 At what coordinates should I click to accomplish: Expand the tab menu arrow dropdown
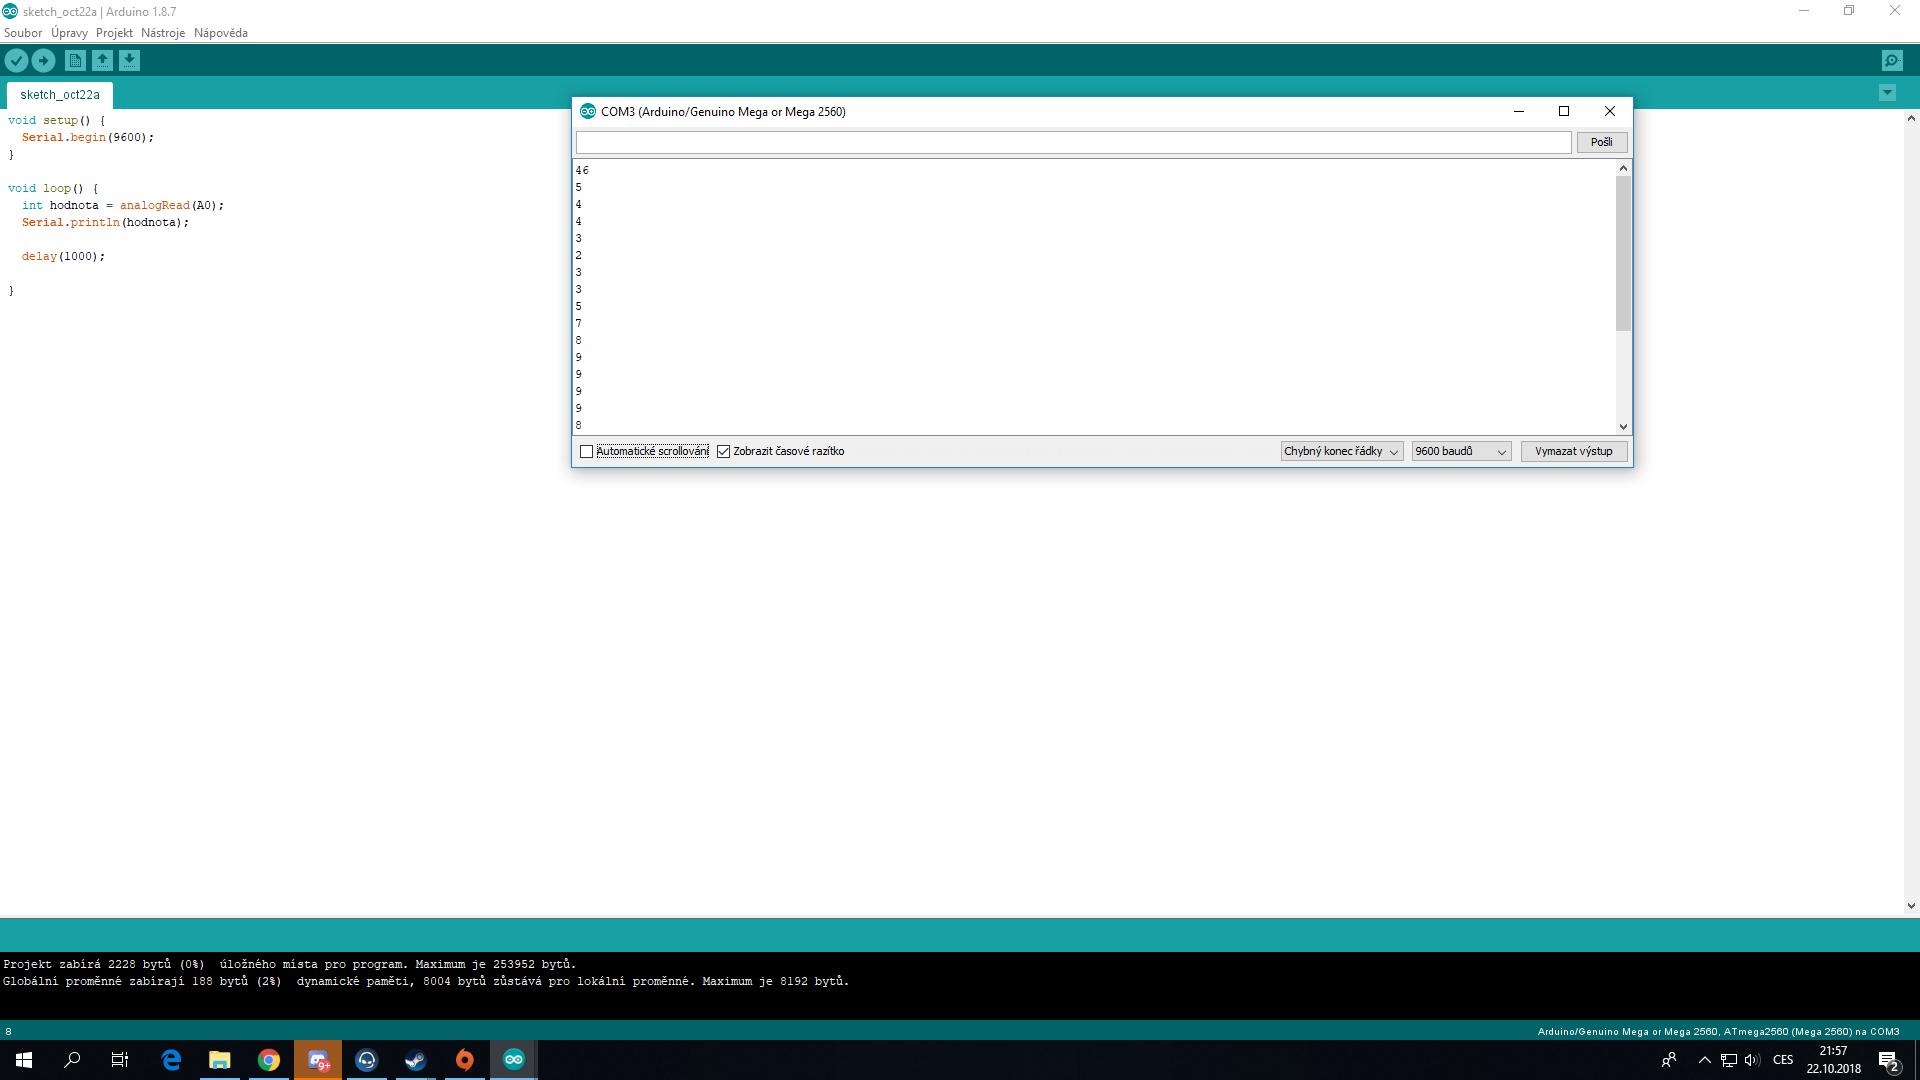point(1887,93)
